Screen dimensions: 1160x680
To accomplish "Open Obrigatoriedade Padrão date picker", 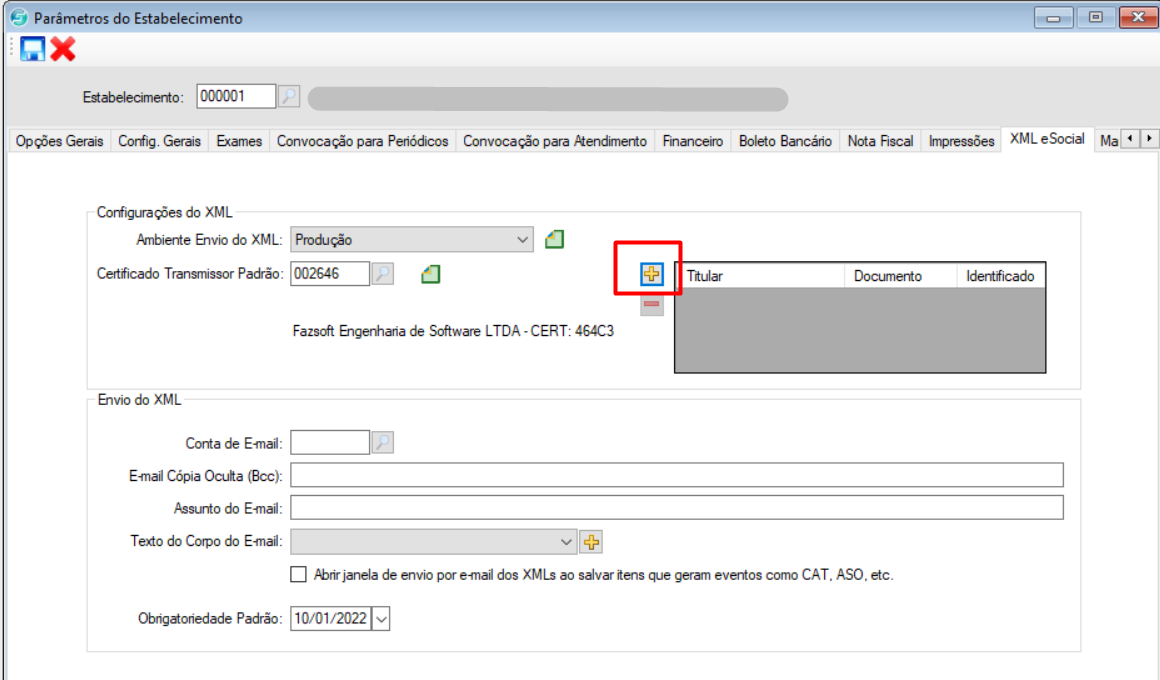I will (x=380, y=619).
